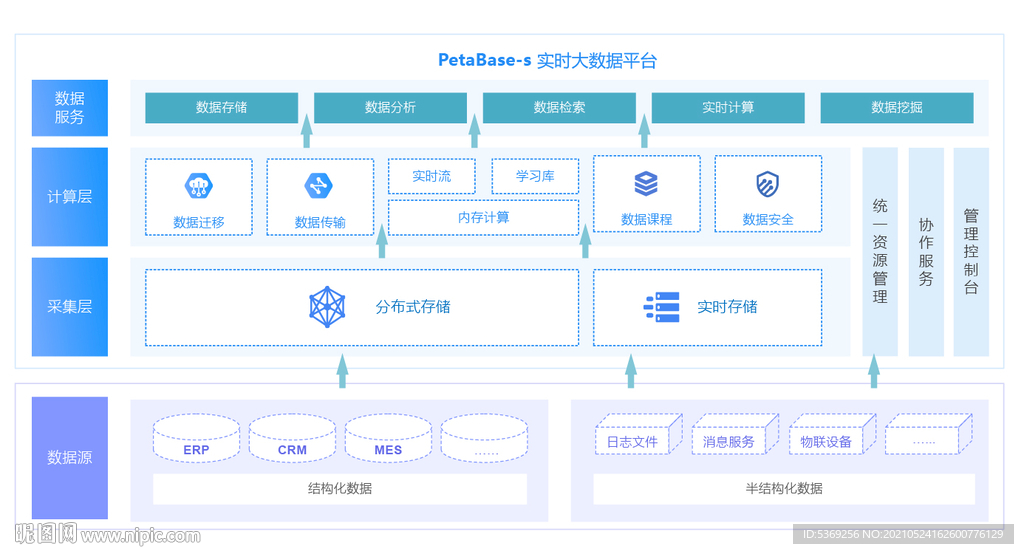Select the MES database cylinder
Screen dimensions: 1024x554
point(388,438)
